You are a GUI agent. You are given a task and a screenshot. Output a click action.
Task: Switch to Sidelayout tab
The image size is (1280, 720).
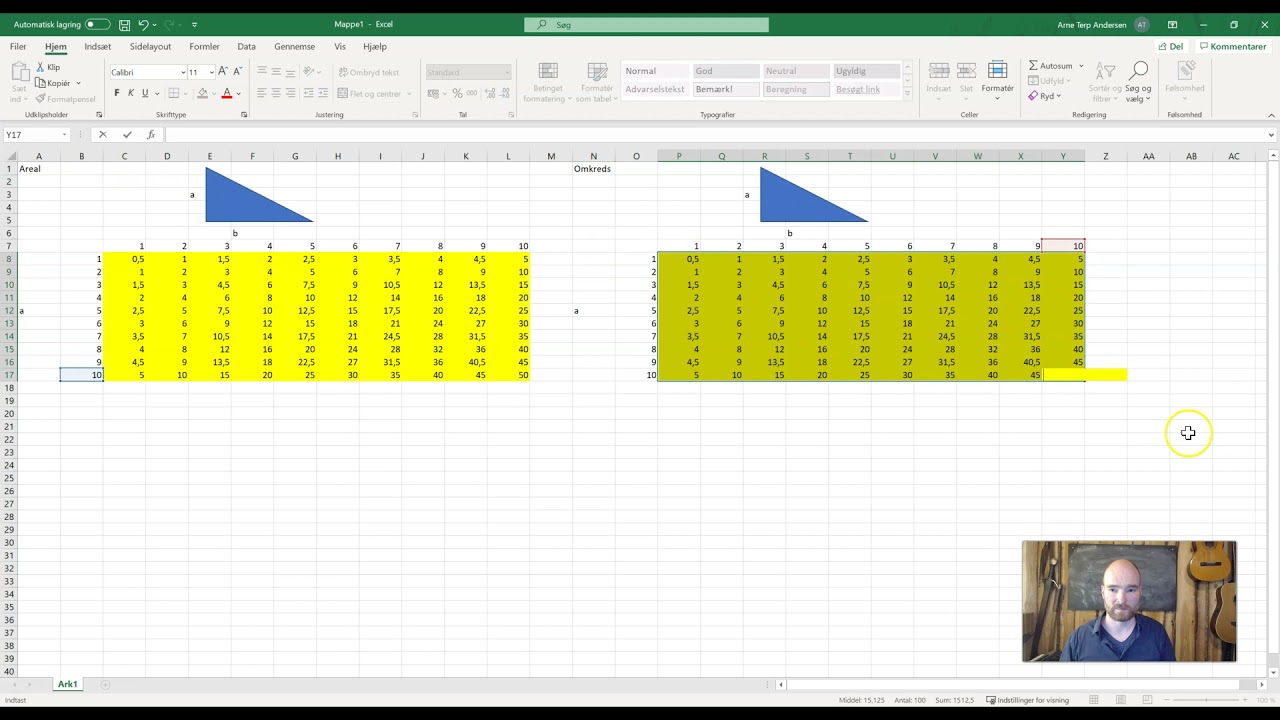pyautogui.click(x=150, y=46)
